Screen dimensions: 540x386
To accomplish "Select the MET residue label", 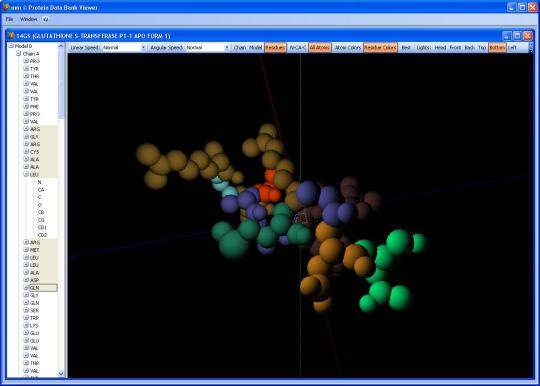I will pos(34,250).
